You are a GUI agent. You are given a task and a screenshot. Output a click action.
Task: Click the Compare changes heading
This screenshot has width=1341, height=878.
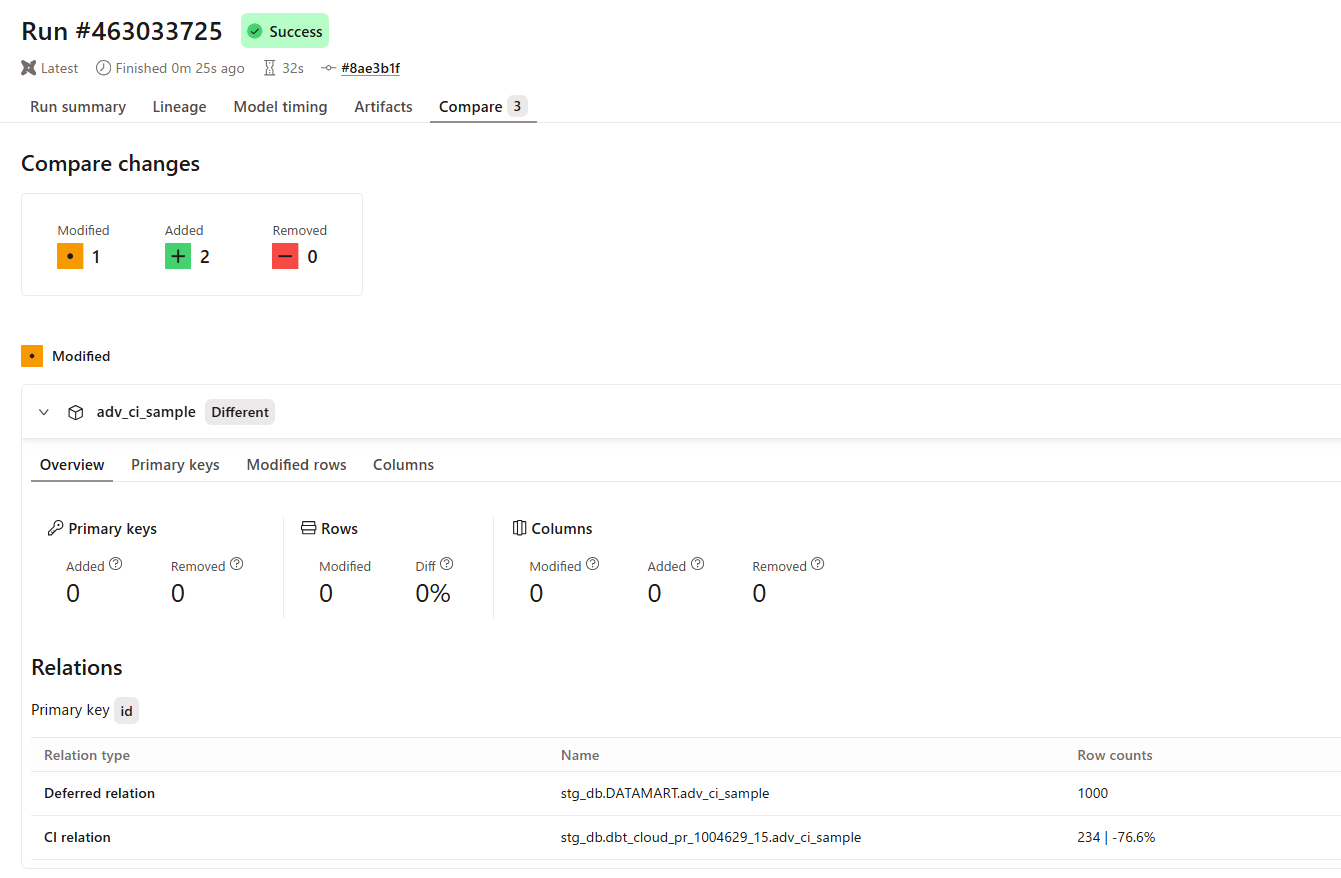click(111, 164)
